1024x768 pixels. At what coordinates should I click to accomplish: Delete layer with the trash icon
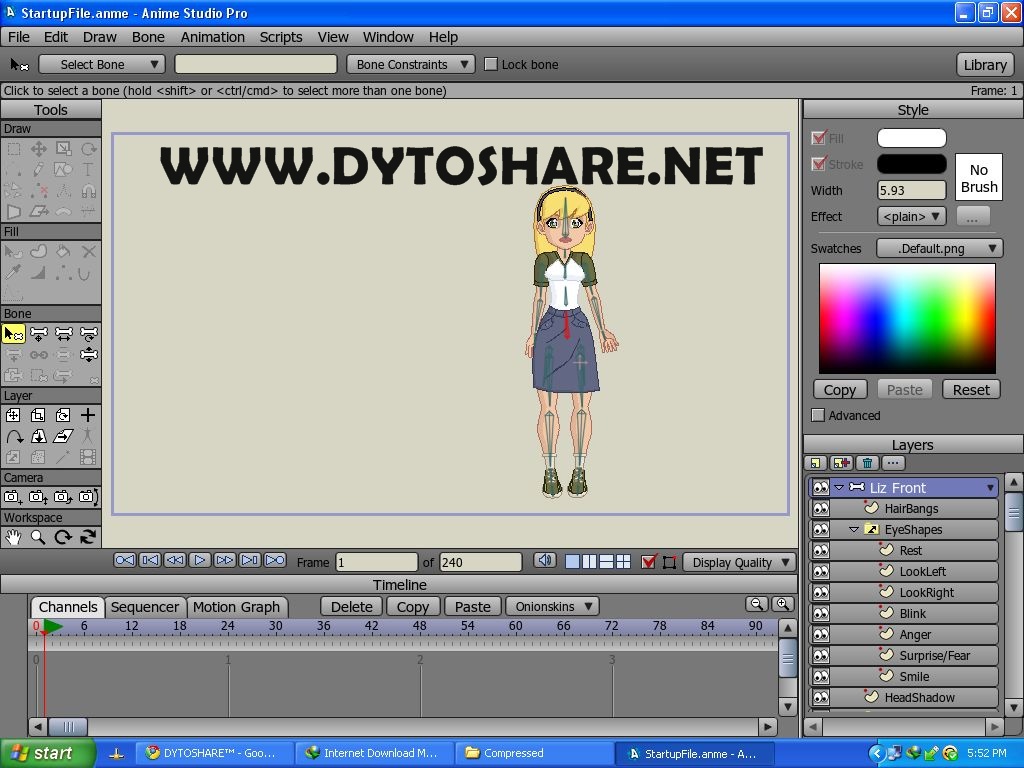(x=867, y=463)
